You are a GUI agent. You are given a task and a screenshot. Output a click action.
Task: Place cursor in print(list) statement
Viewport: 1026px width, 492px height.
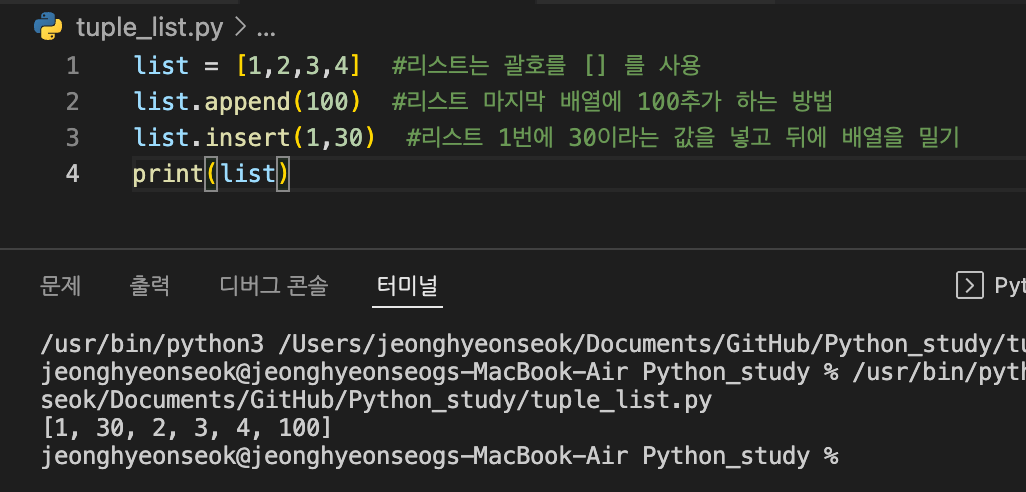211,174
